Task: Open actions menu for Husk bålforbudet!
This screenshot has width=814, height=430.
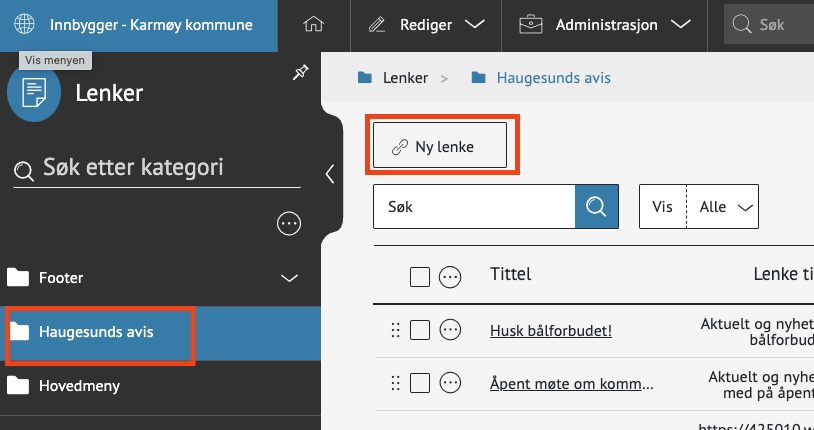Action: click(450, 330)
